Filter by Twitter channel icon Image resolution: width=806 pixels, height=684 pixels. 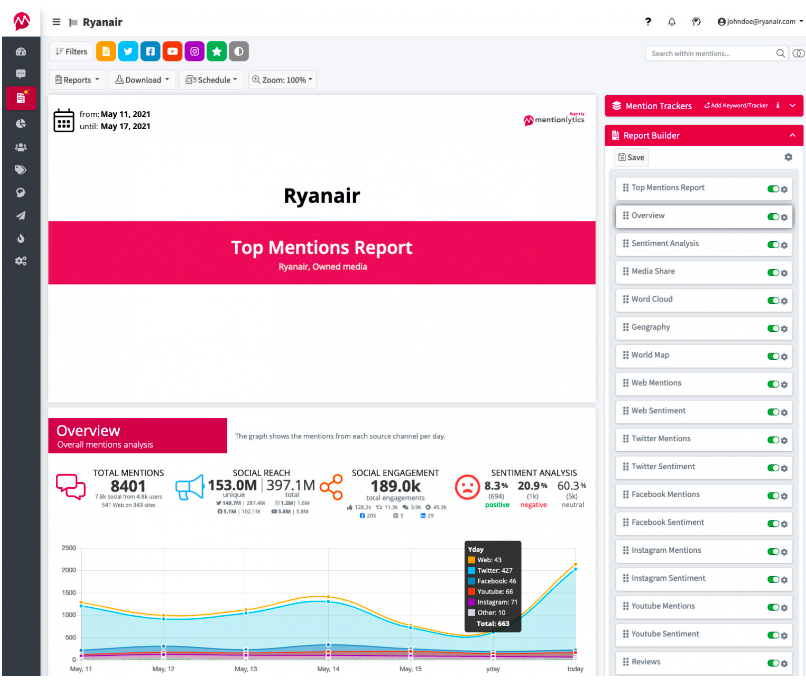128,51
